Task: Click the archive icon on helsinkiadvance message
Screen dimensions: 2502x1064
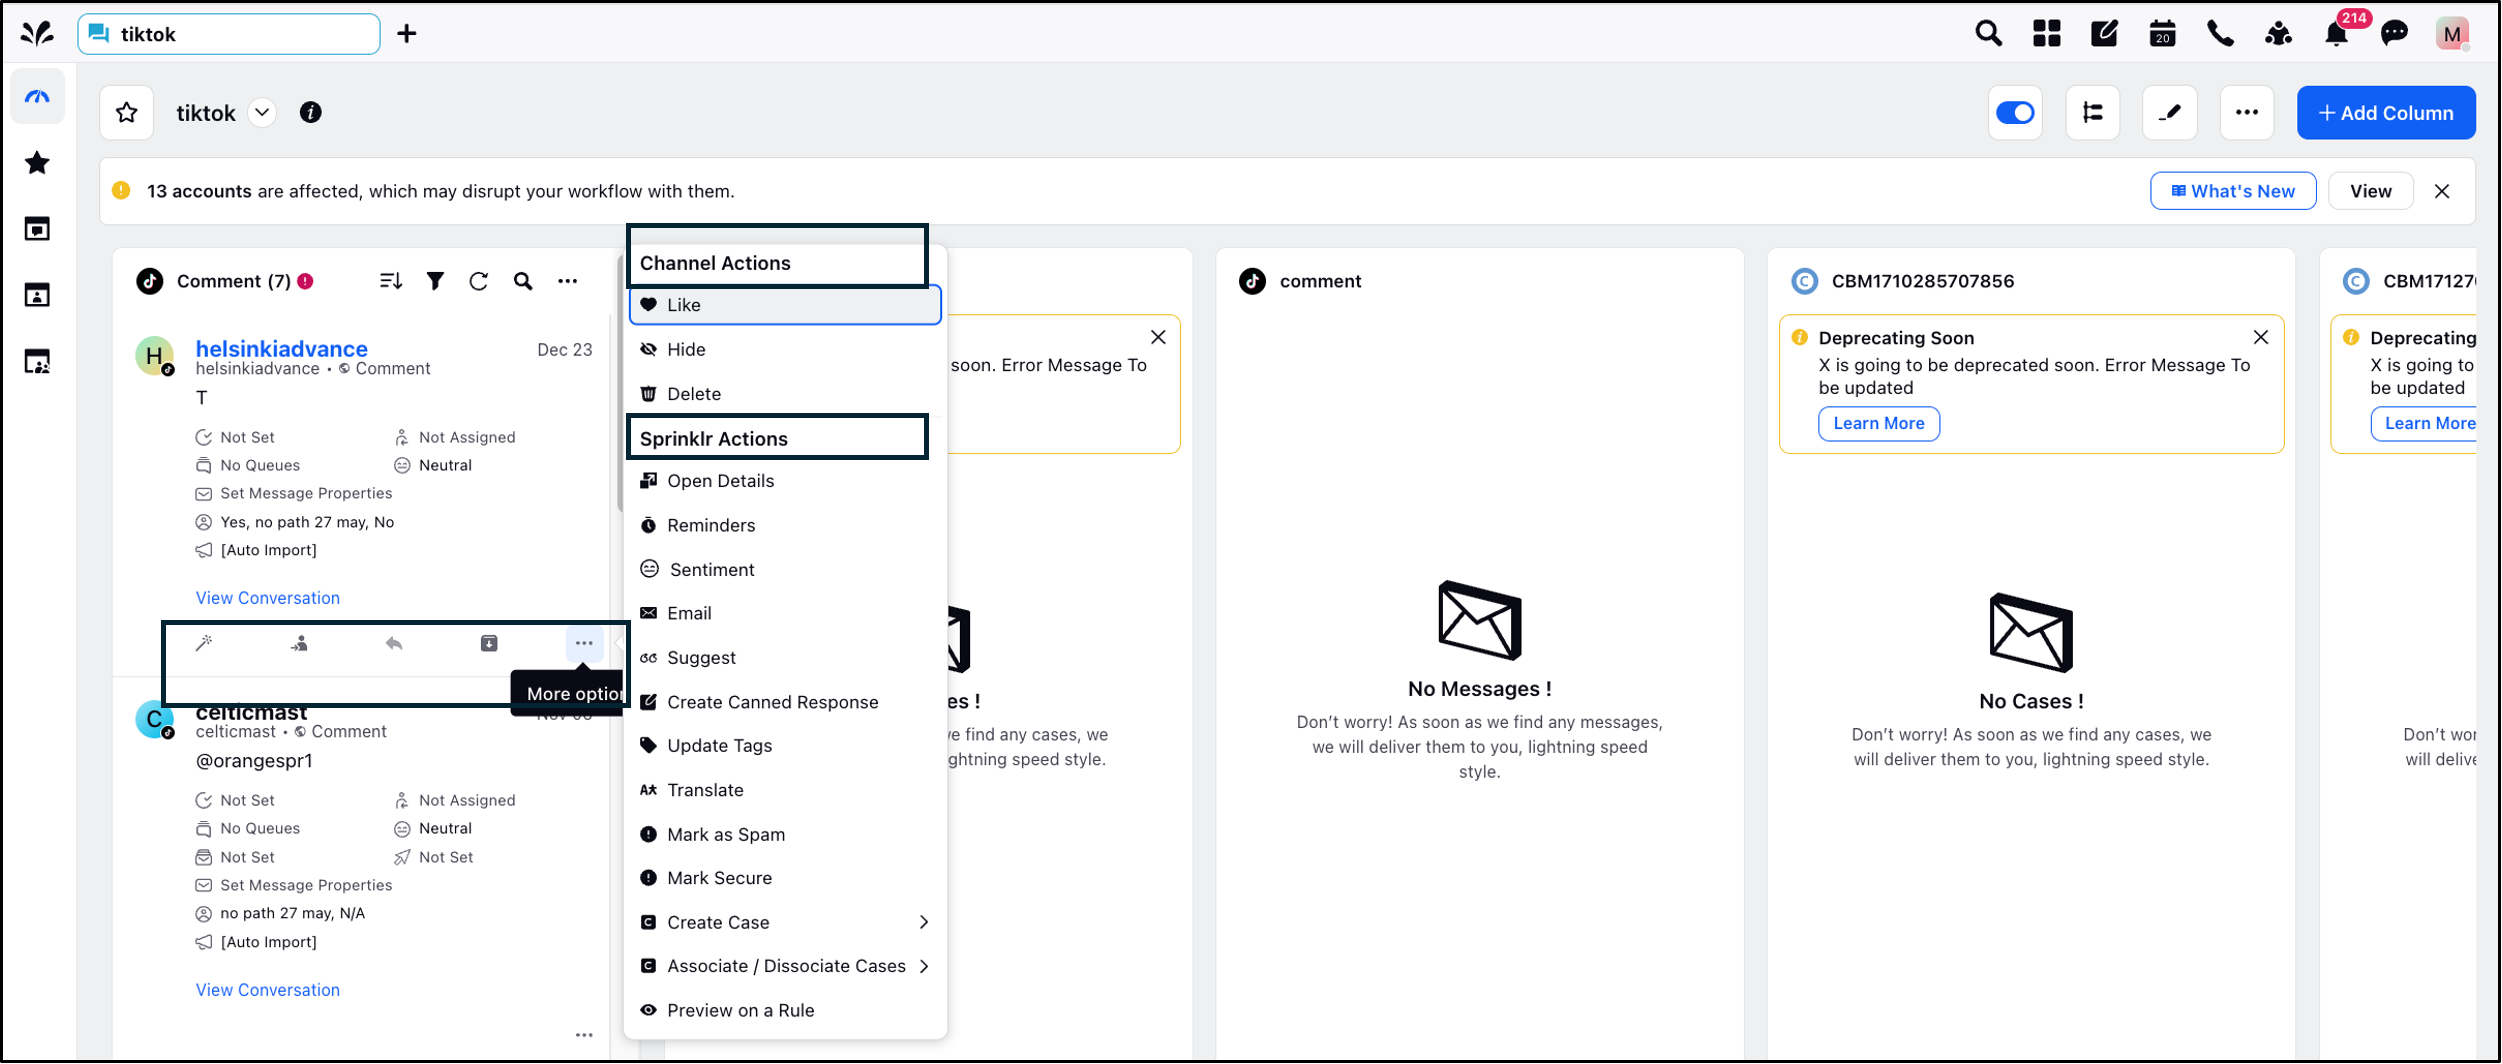Action: point(489,644)
